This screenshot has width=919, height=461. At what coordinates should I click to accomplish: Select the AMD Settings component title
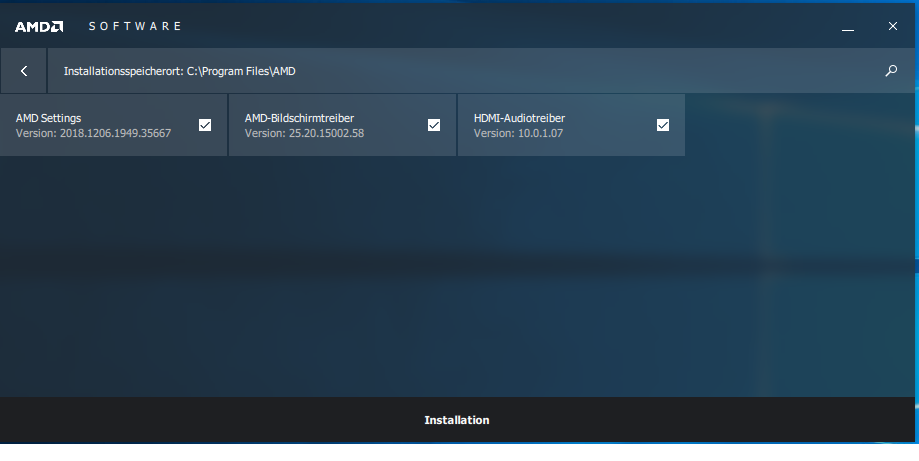click(49, 118)
